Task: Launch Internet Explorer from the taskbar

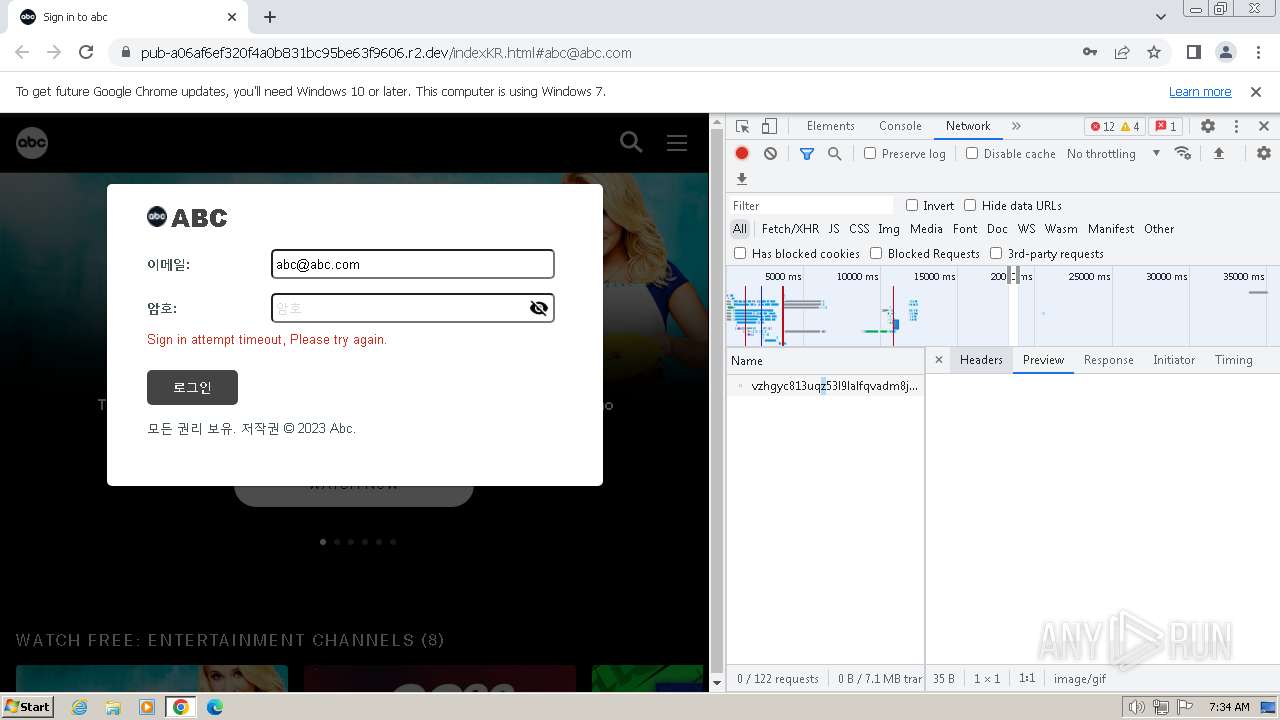Action: [x=80, y=707]
